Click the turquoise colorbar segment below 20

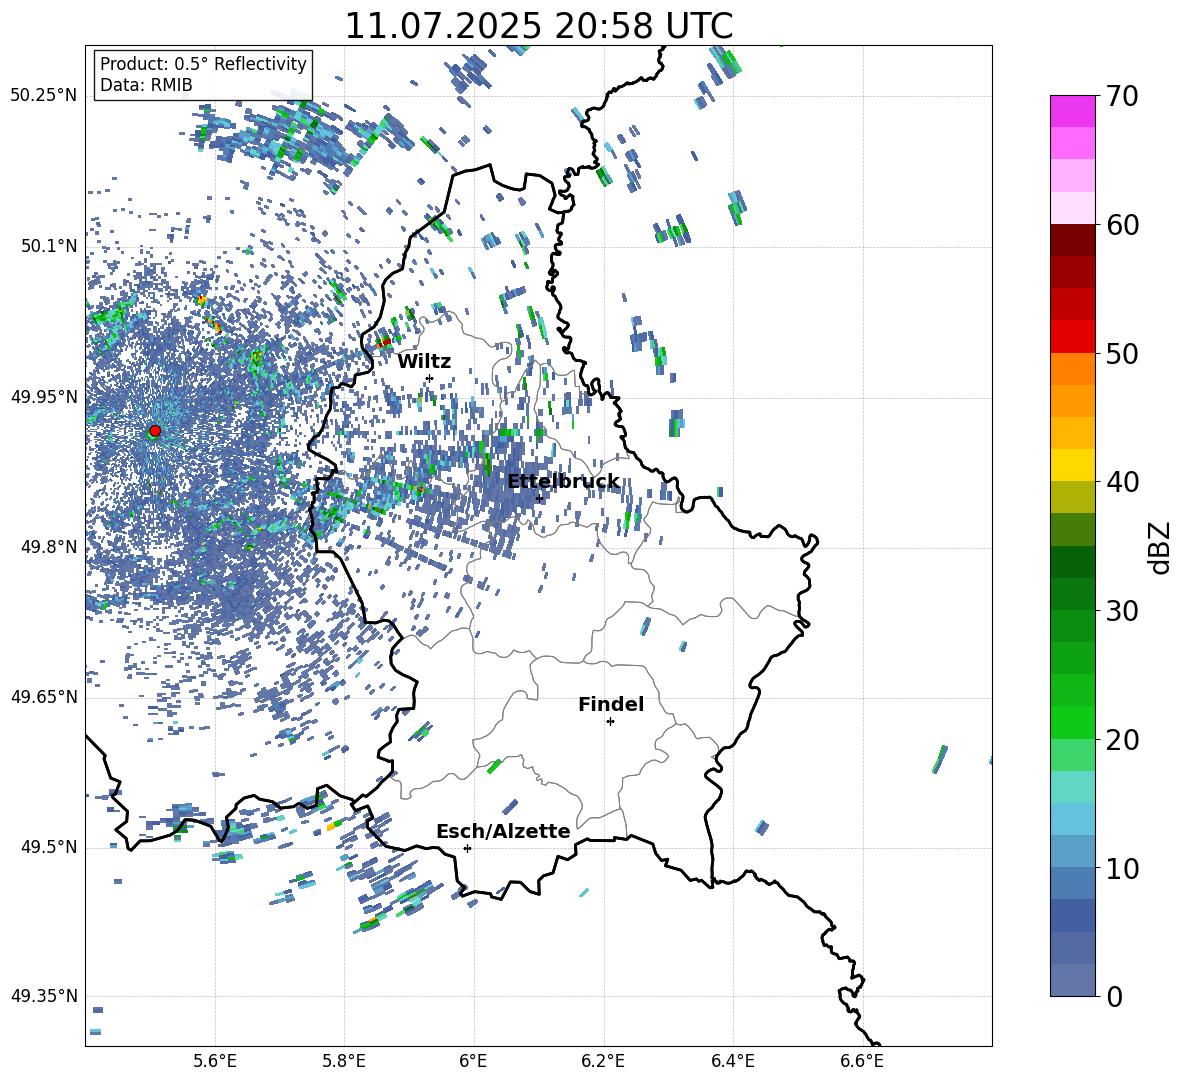[x=1072, y=787]
